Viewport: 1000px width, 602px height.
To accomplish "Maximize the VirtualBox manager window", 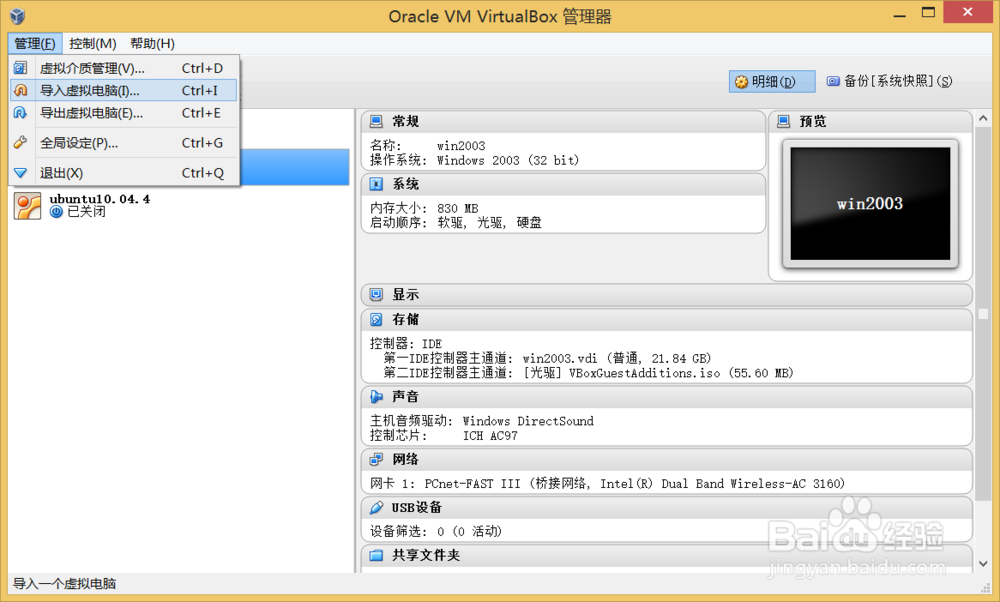I will (929, 13).
